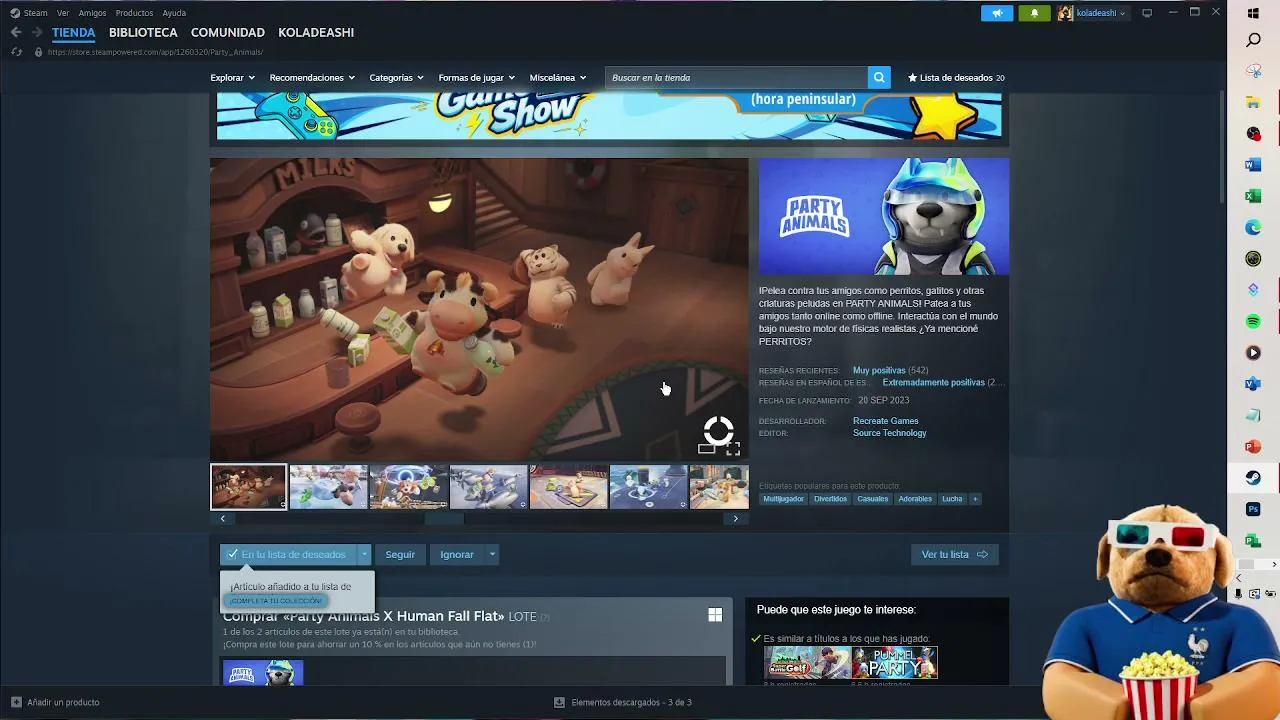Image resolution: width=1280 pixels, height=720 pixels.
Task: Open the Source Technology publisher link
Action: [889, 433]
